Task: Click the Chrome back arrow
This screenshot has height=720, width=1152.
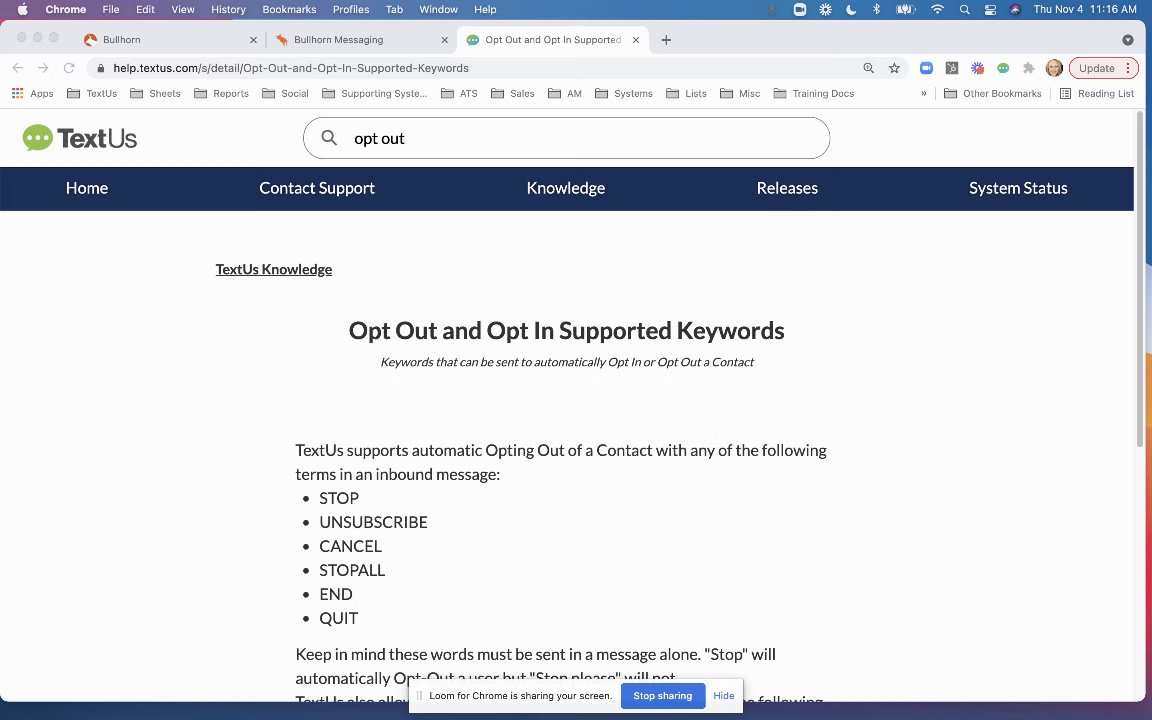Action: pyautogui.click(x=18, y=68)
